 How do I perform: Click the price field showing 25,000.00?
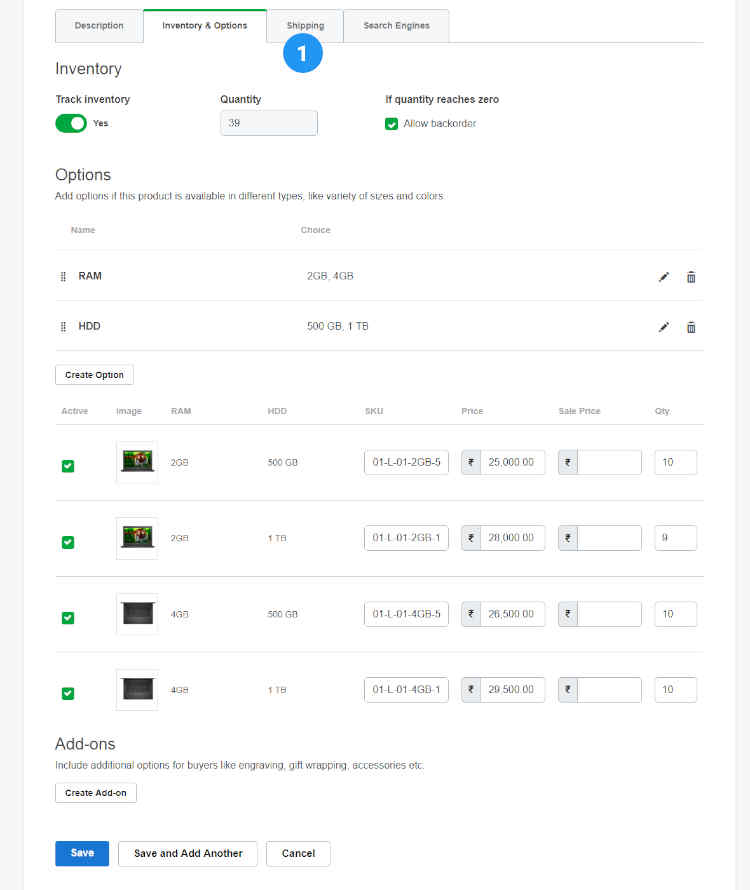pyautogui.click(x=512, y=462)
